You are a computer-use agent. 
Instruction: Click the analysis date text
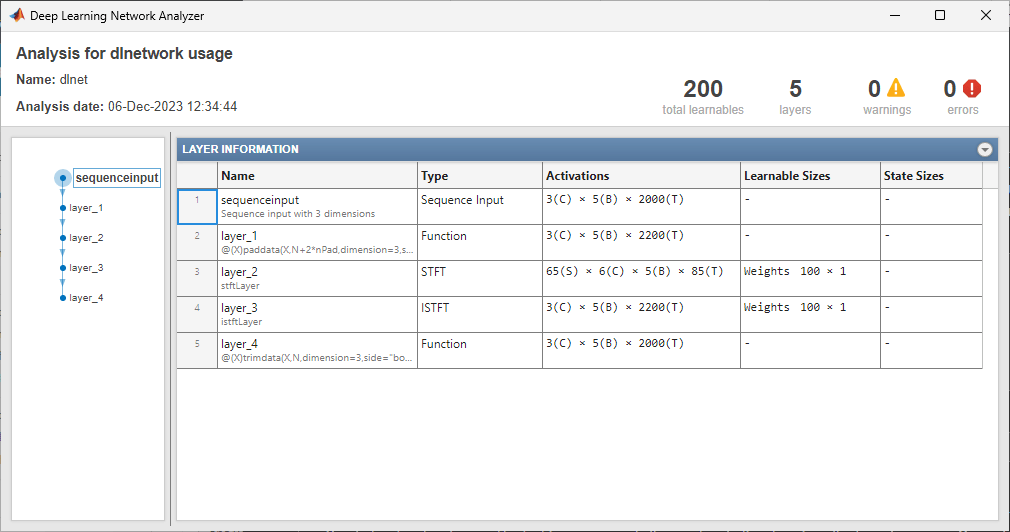pyautogui.click(x=126, y=106)
